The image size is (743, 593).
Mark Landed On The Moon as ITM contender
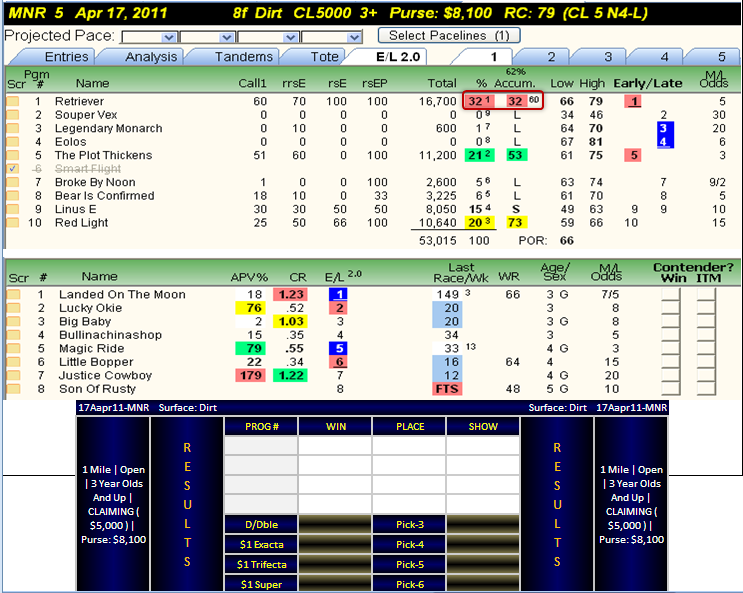tap(706, 294)
